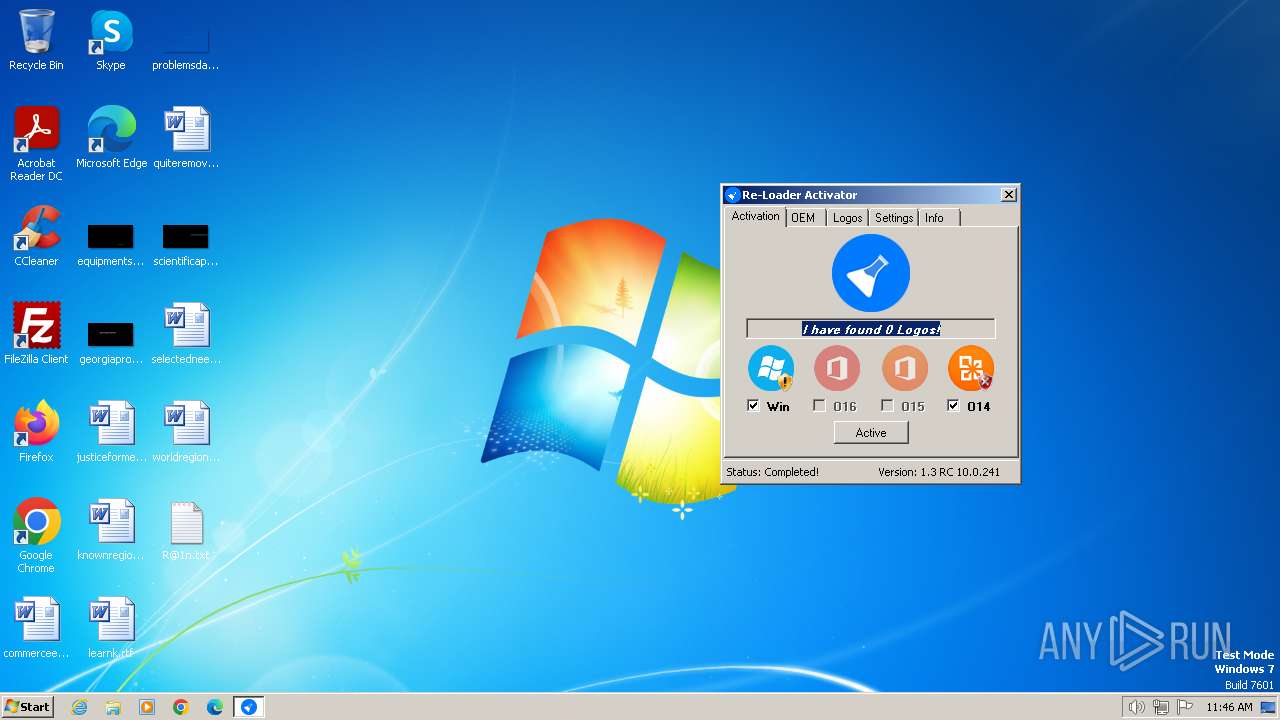Select the Acrobat Reader DC shortcut
Screen dimensions: 1280x720
coord(36,144)
